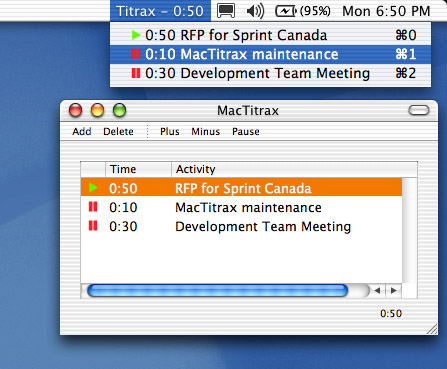This screenshot has width=447, height=369.
Task: Click Minus toolbar button
Action: pyautogui.click(x=206, y=132)
